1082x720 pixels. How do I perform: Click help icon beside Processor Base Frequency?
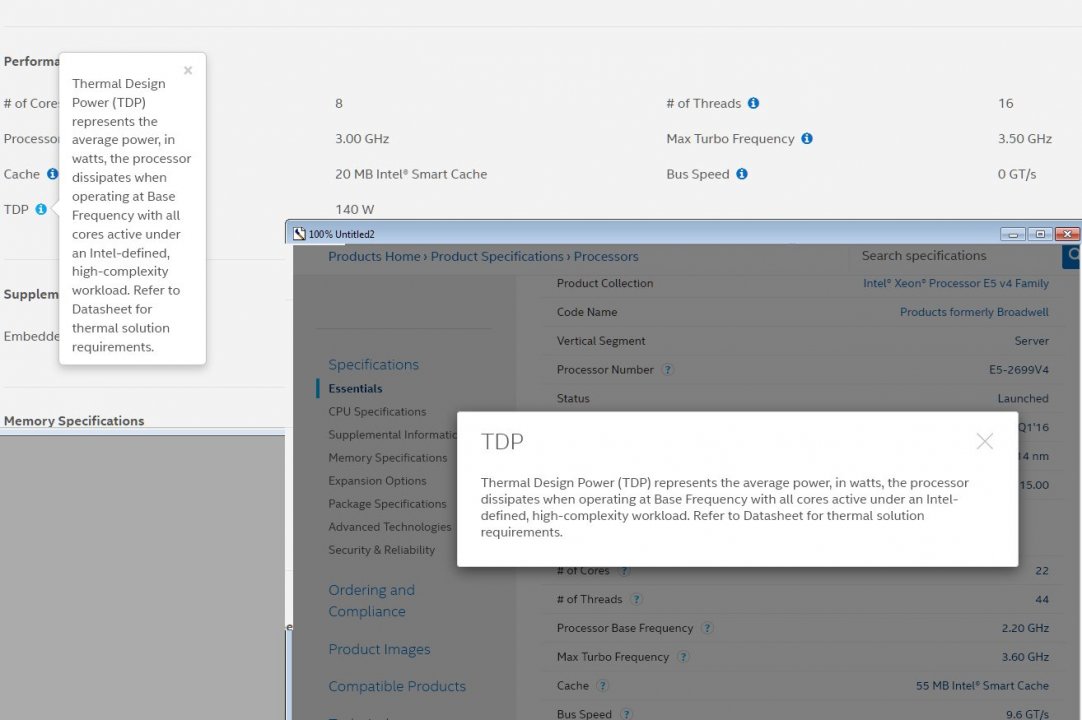coord(707,629)
